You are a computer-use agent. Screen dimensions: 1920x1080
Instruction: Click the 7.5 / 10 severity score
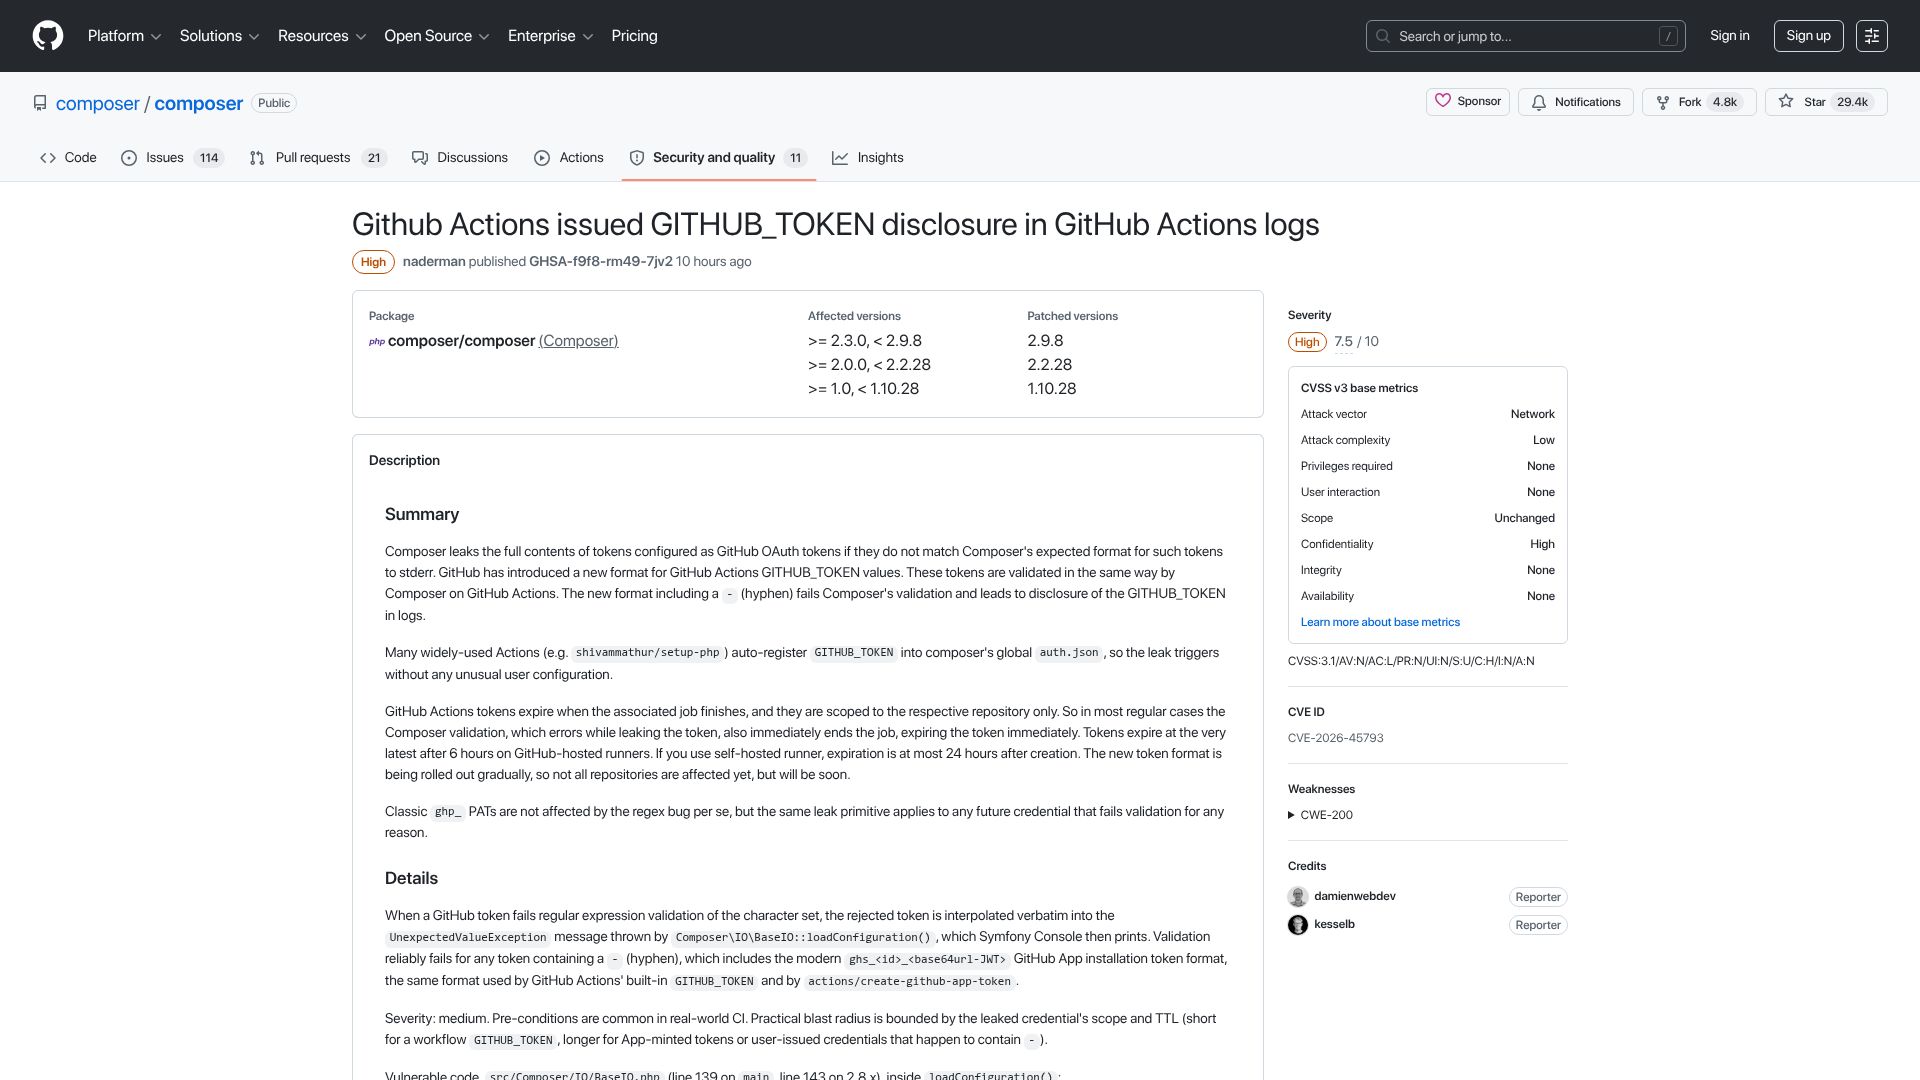[x=1356, y=342]
